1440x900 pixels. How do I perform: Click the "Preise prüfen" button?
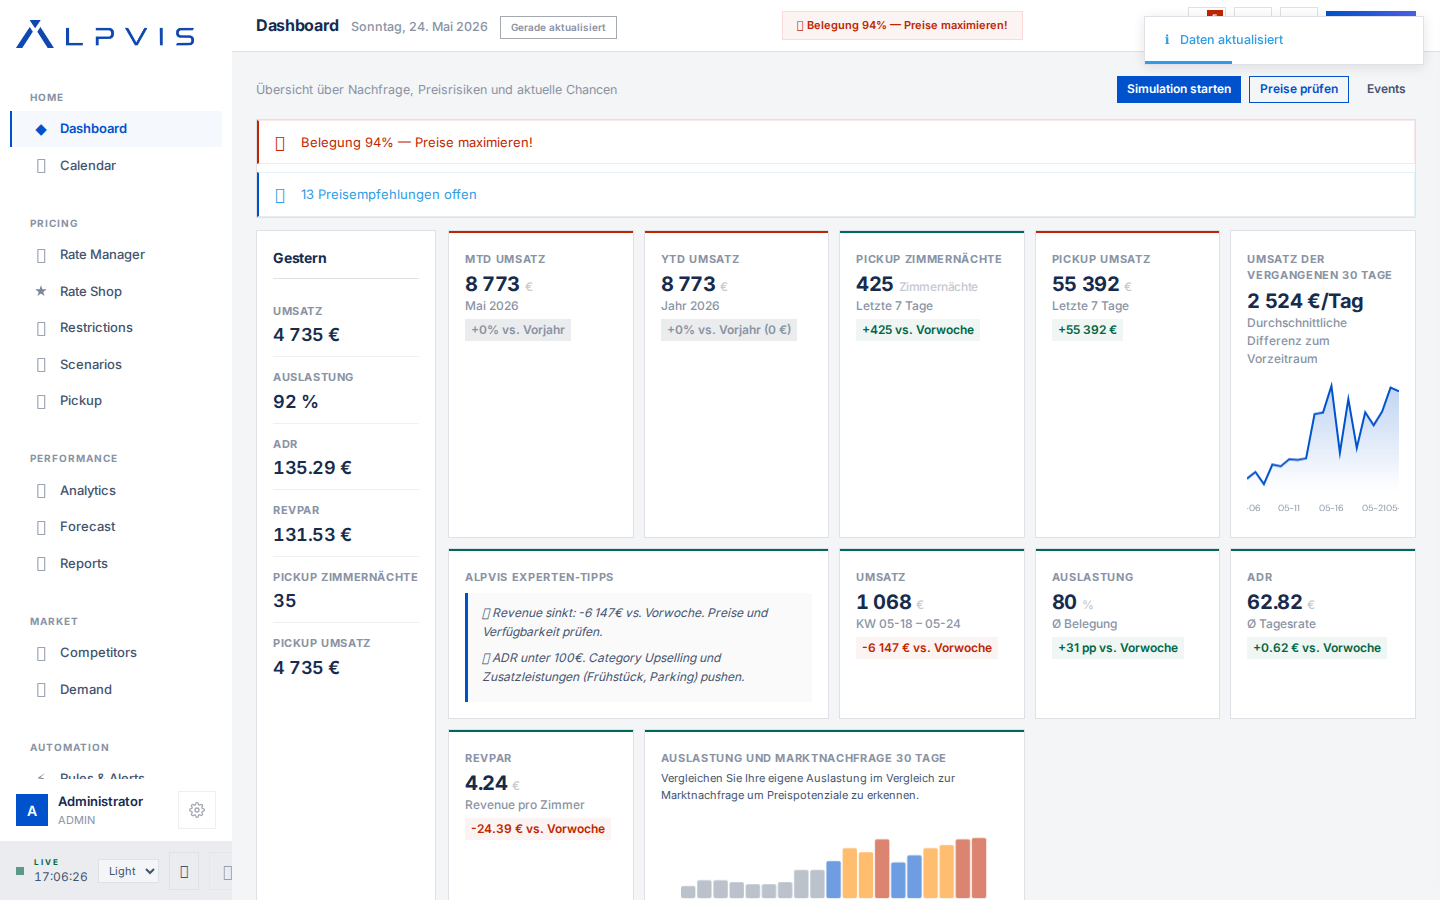point(1299,89)
